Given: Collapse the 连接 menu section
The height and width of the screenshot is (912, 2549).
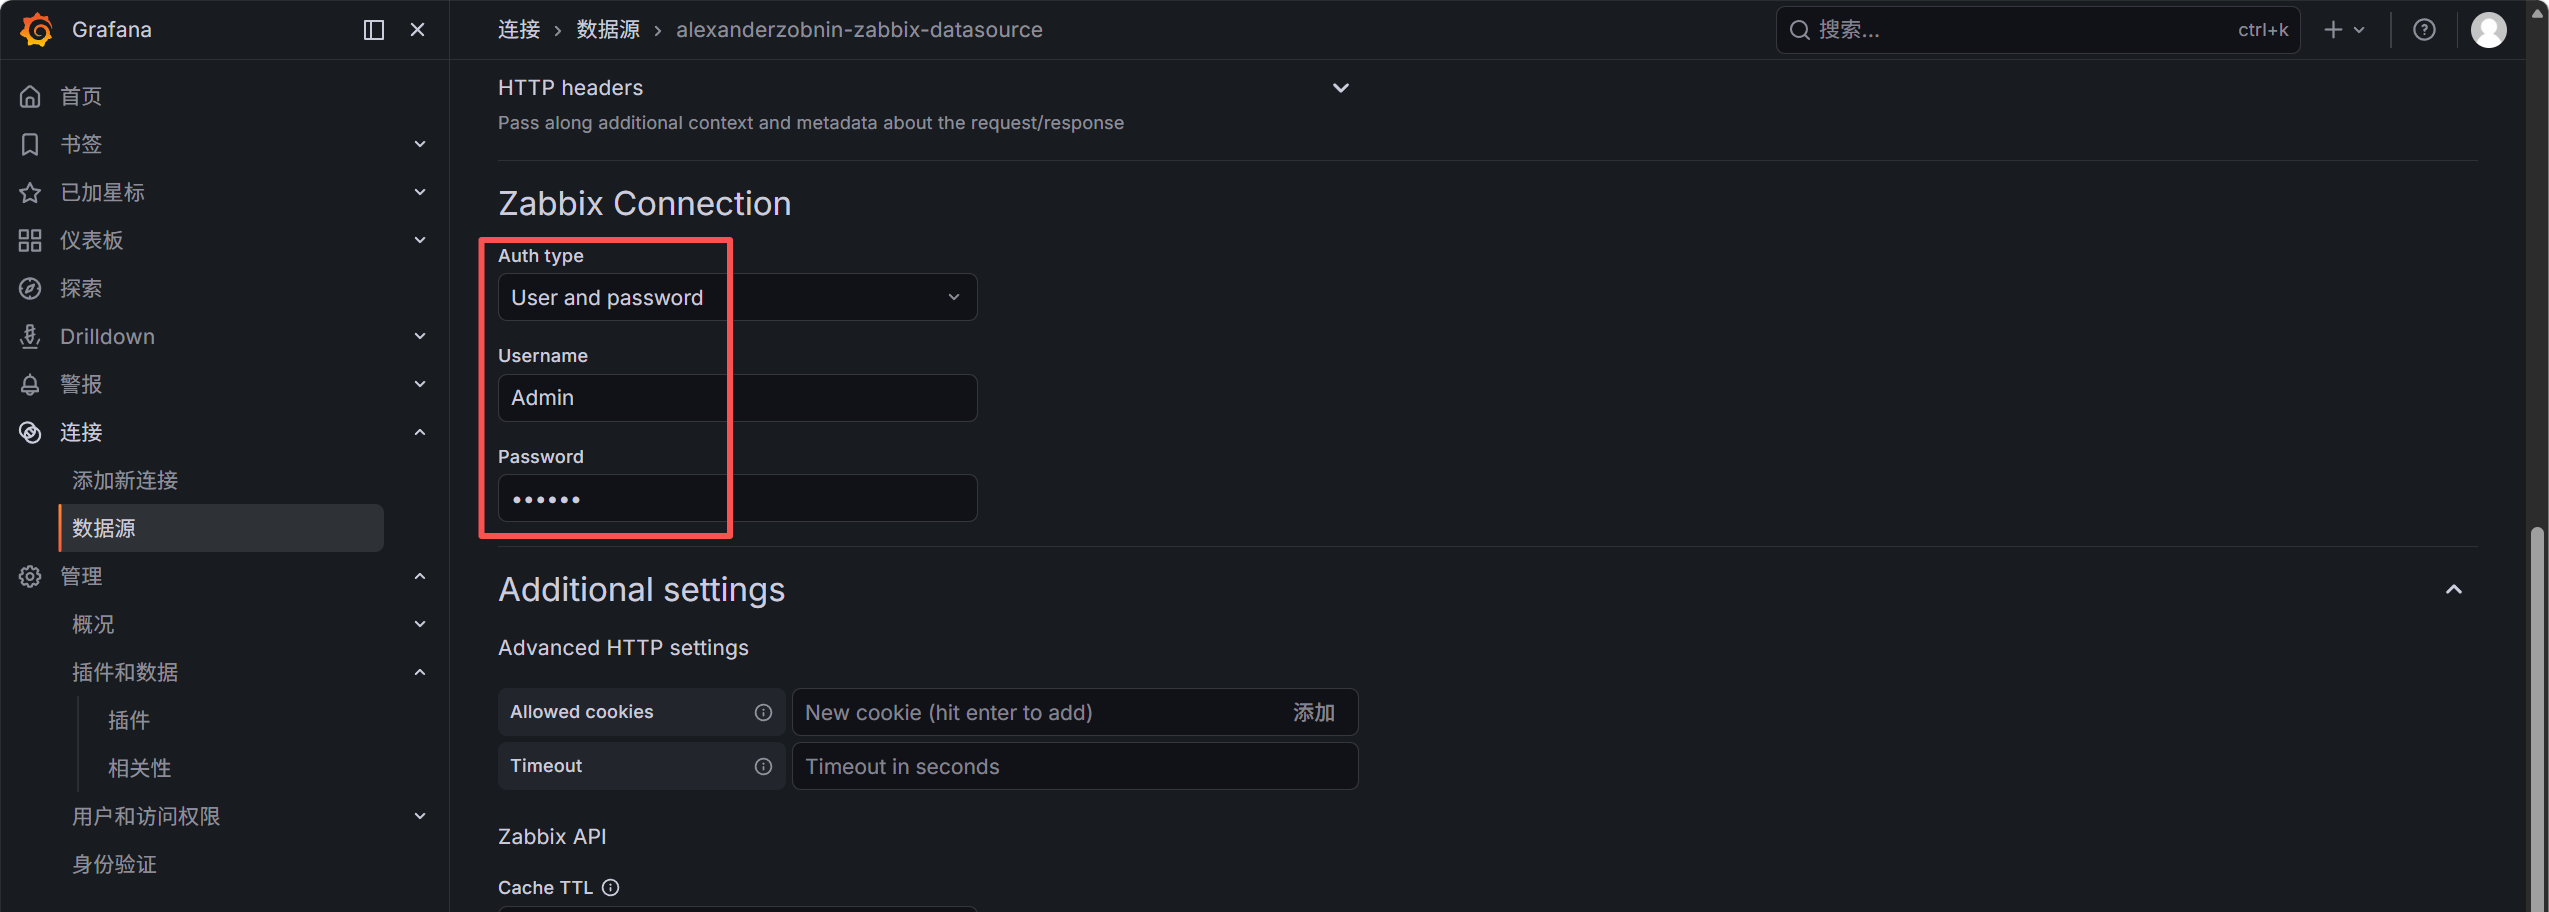Looking at the screenshot, I should click(420, 432).
